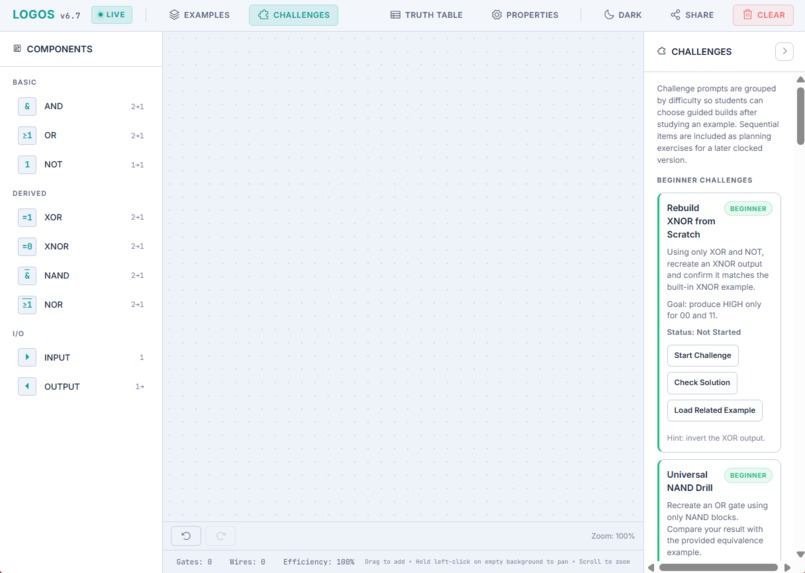Image resolution: width=805 pixels, height=573 pixels.
Task: Click the NAND component label
Action: pyautogui.click(x=56, y=276)
